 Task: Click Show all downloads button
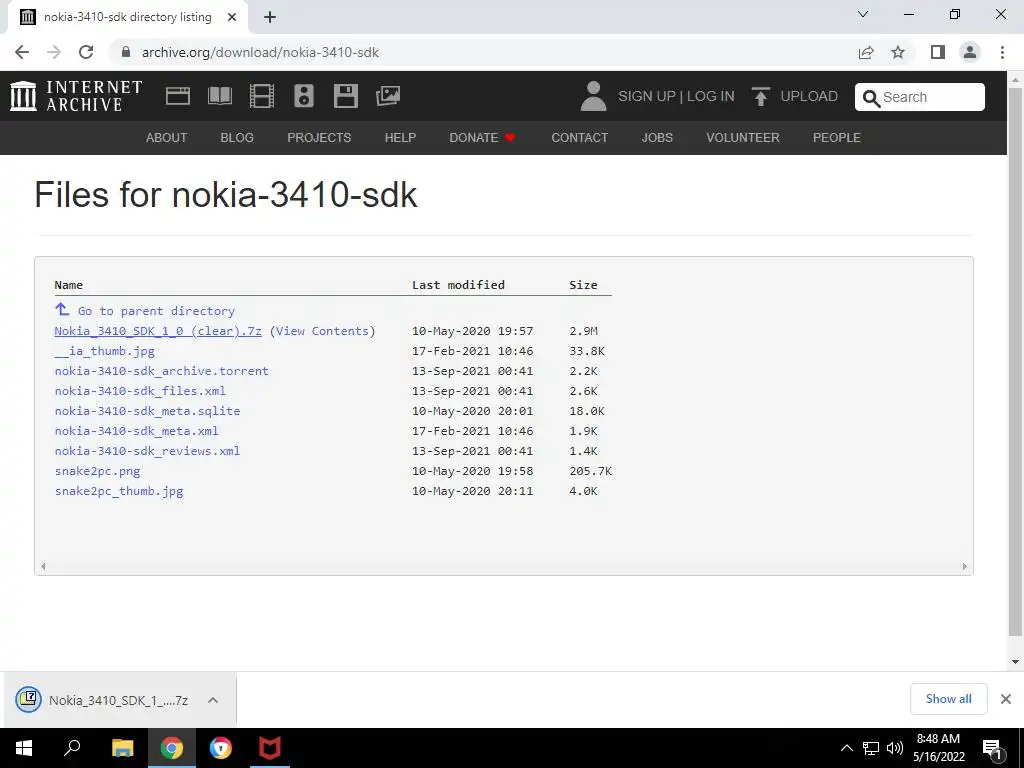948,699
